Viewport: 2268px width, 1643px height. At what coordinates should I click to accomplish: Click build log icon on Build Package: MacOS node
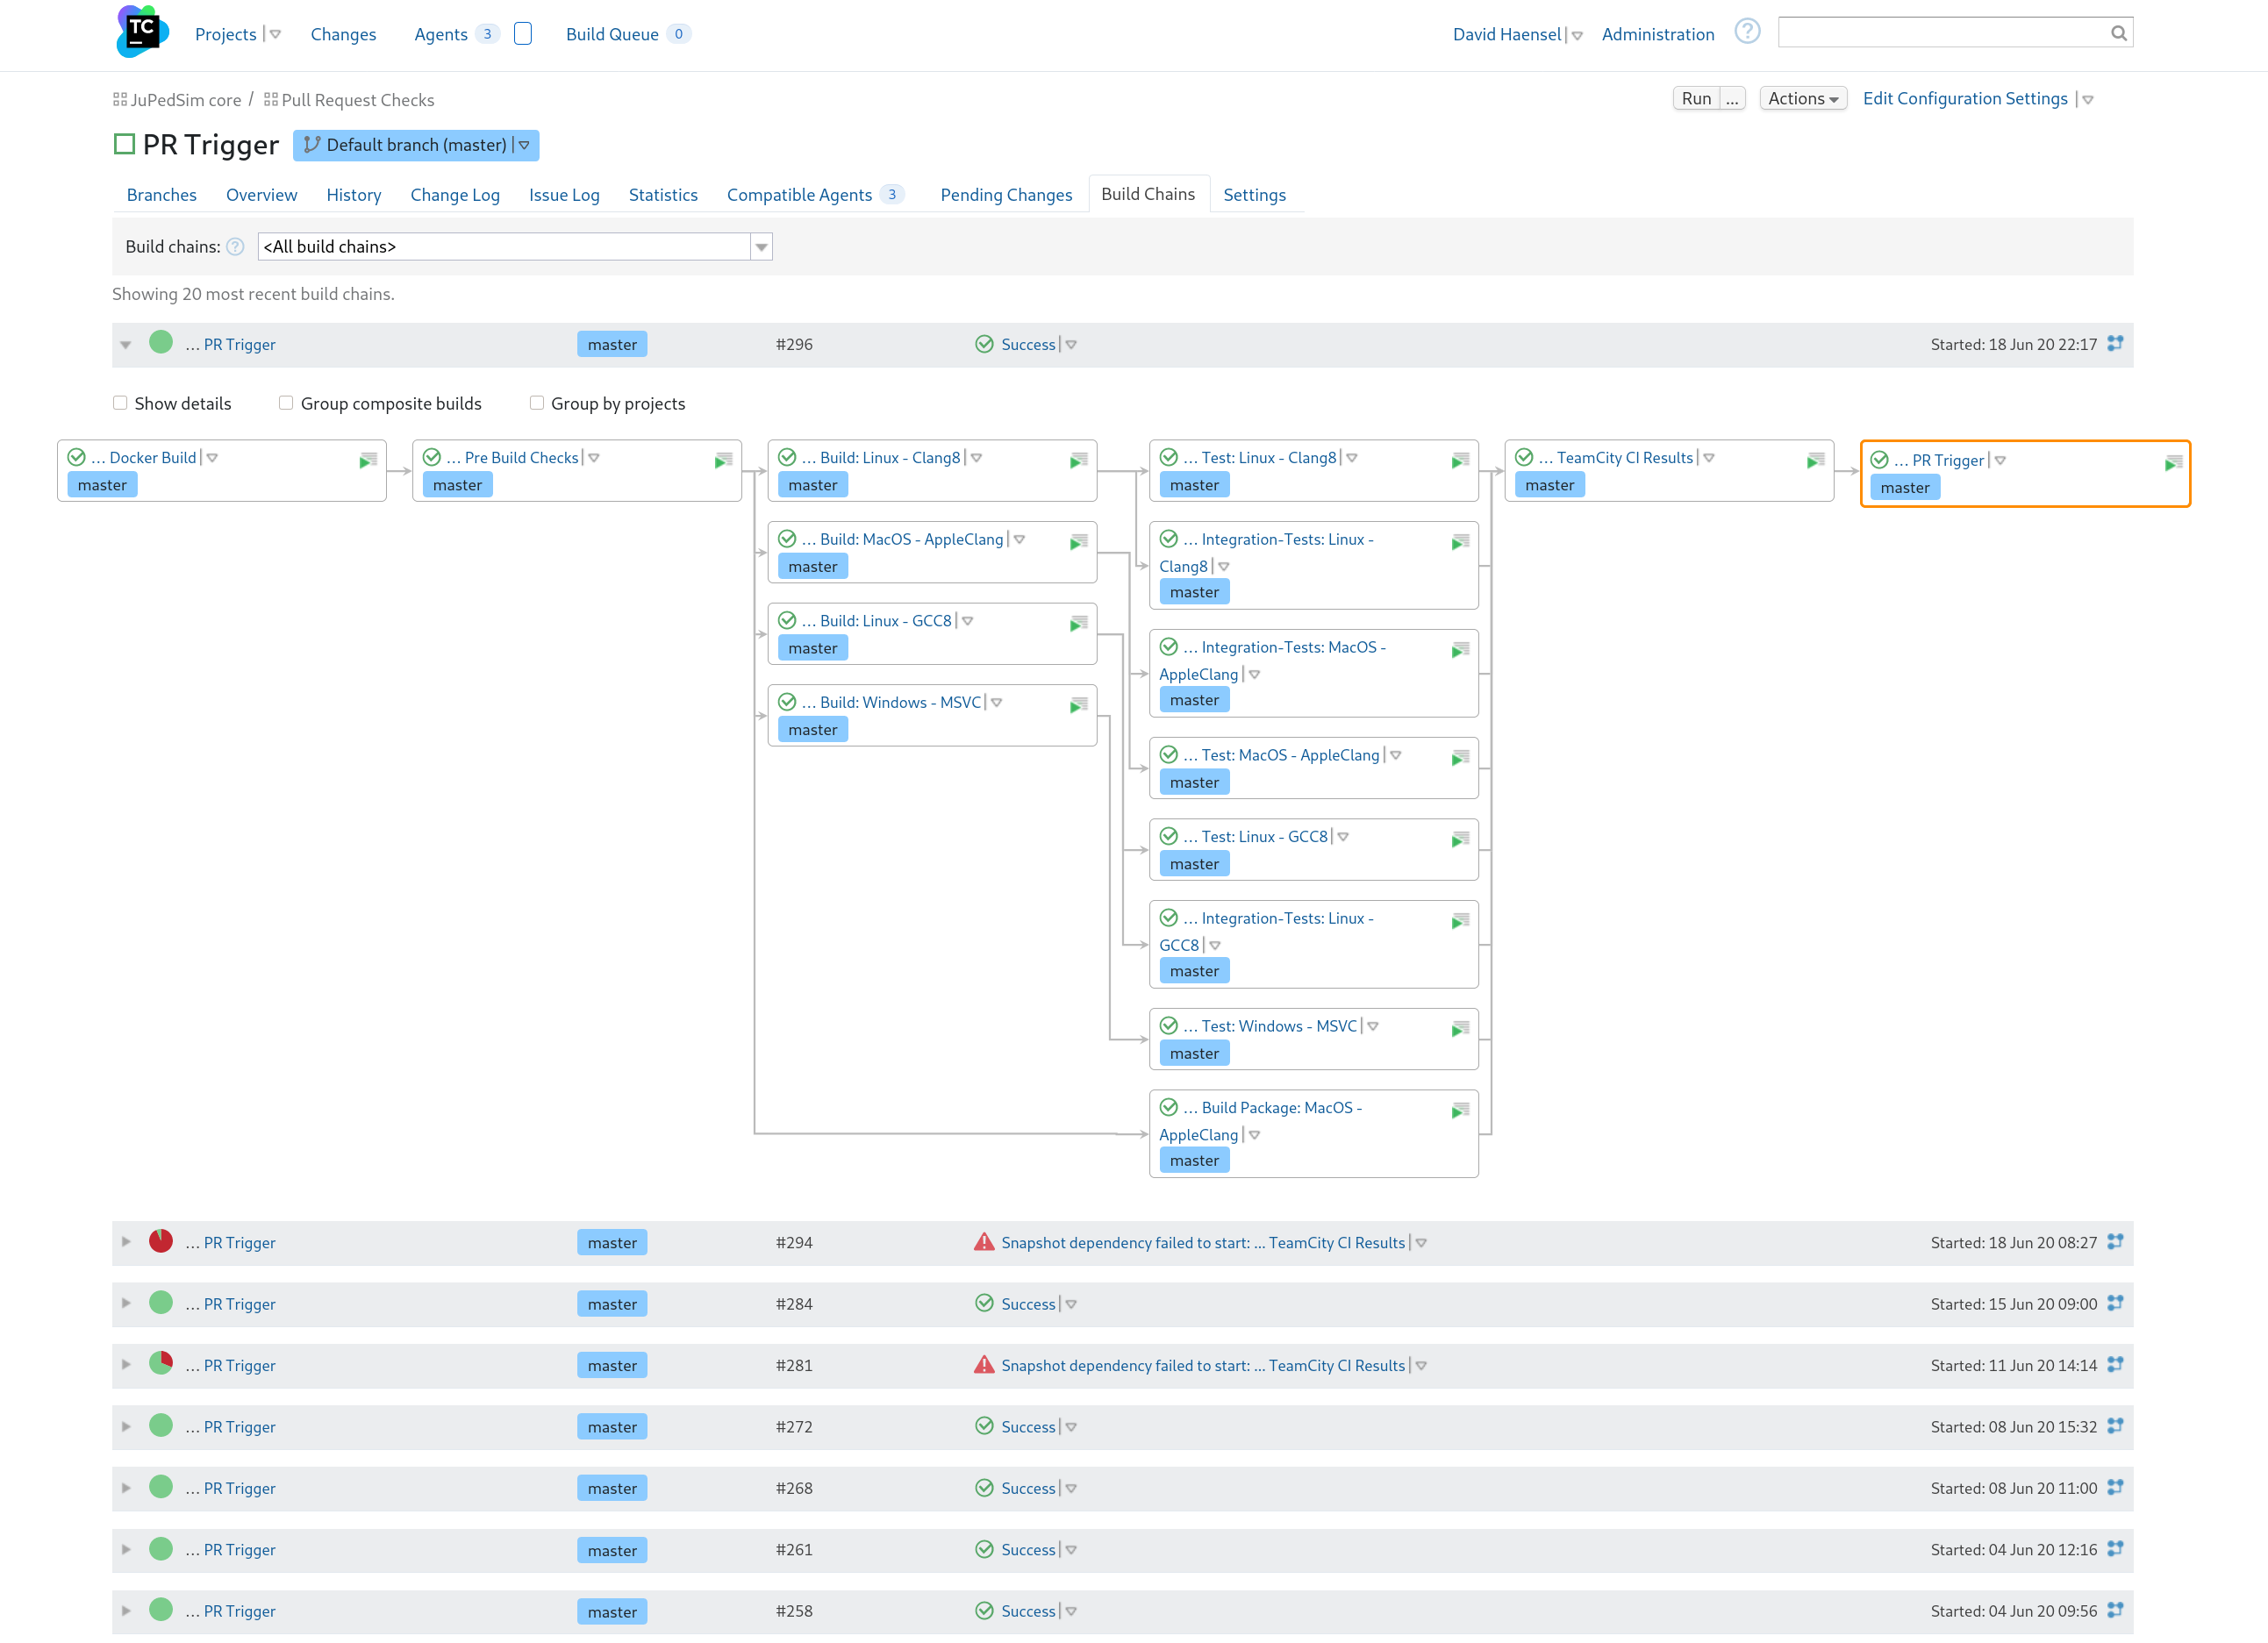(1460, 1111)
